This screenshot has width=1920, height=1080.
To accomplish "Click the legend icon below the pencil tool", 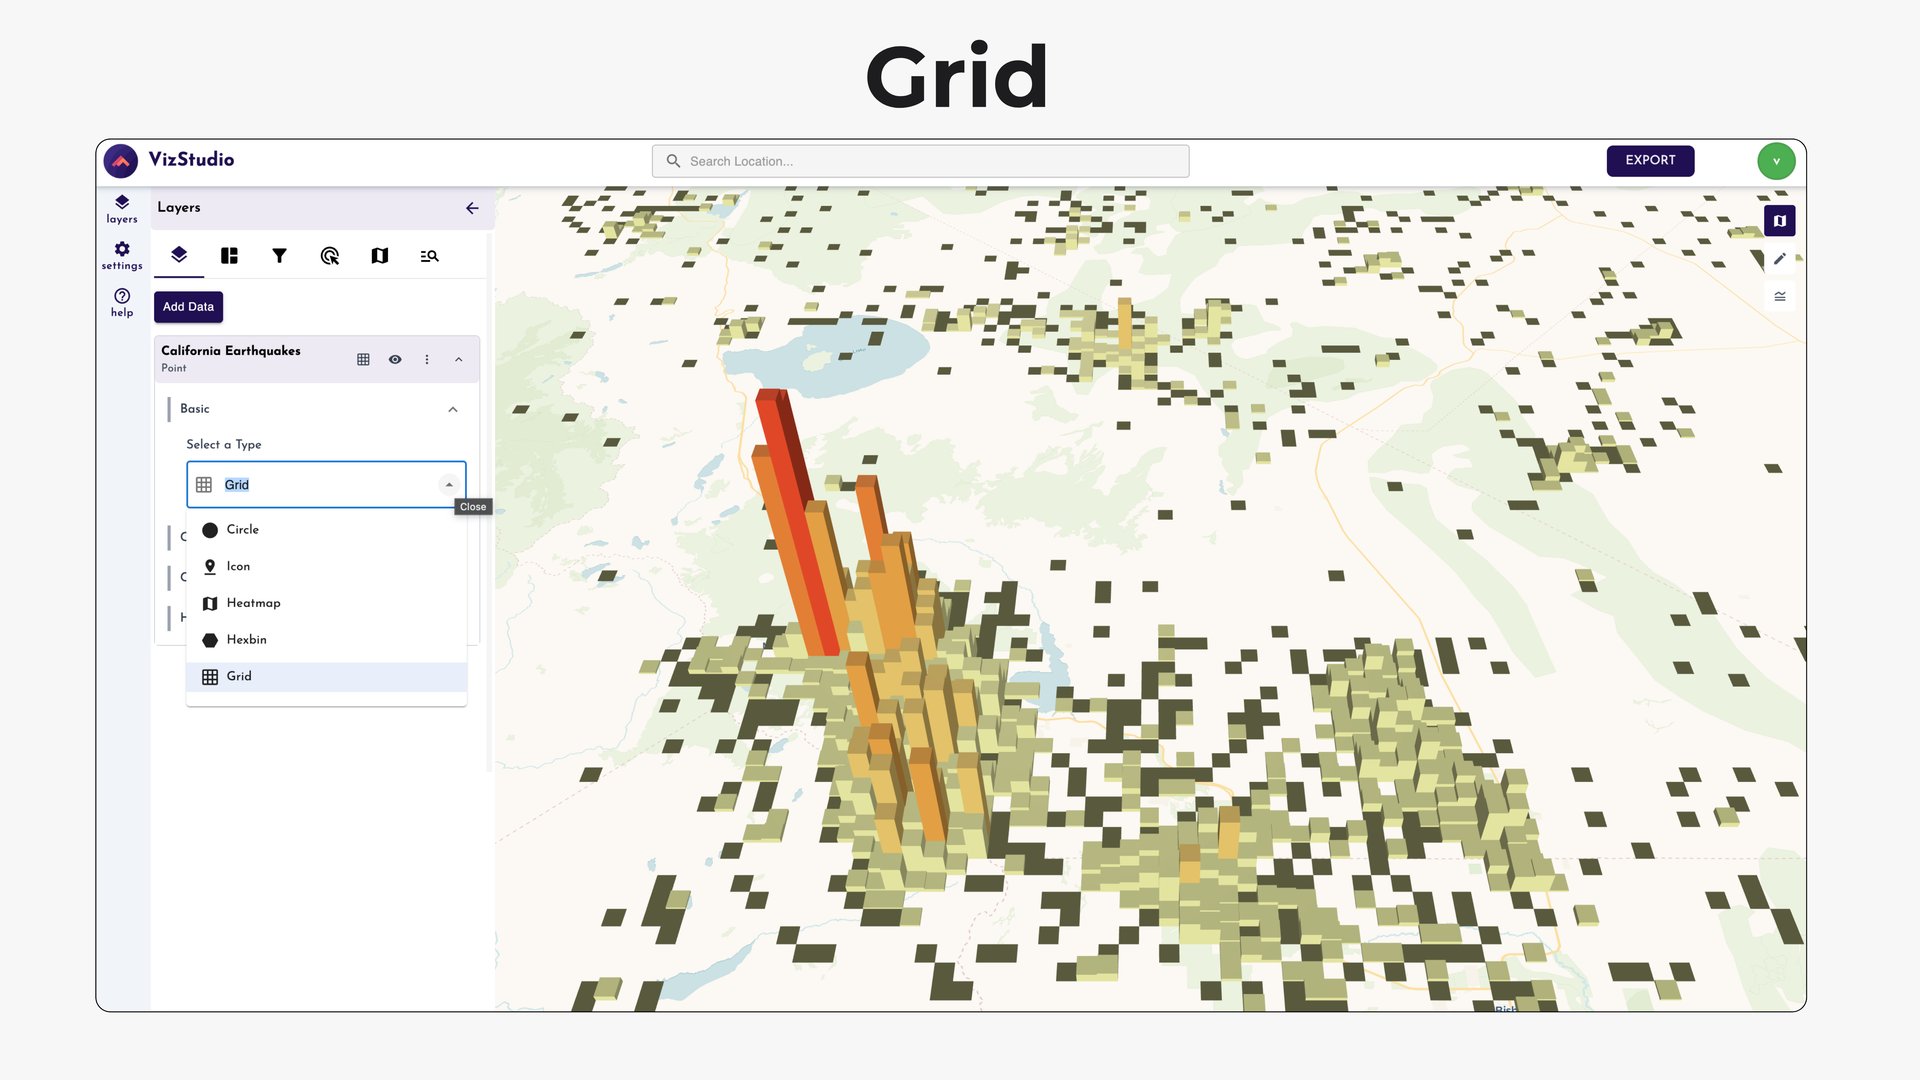I will [x=1780, y=295].
